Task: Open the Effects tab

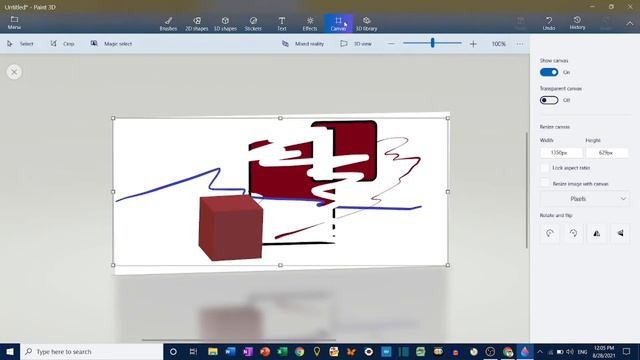Action: point(310,24)
